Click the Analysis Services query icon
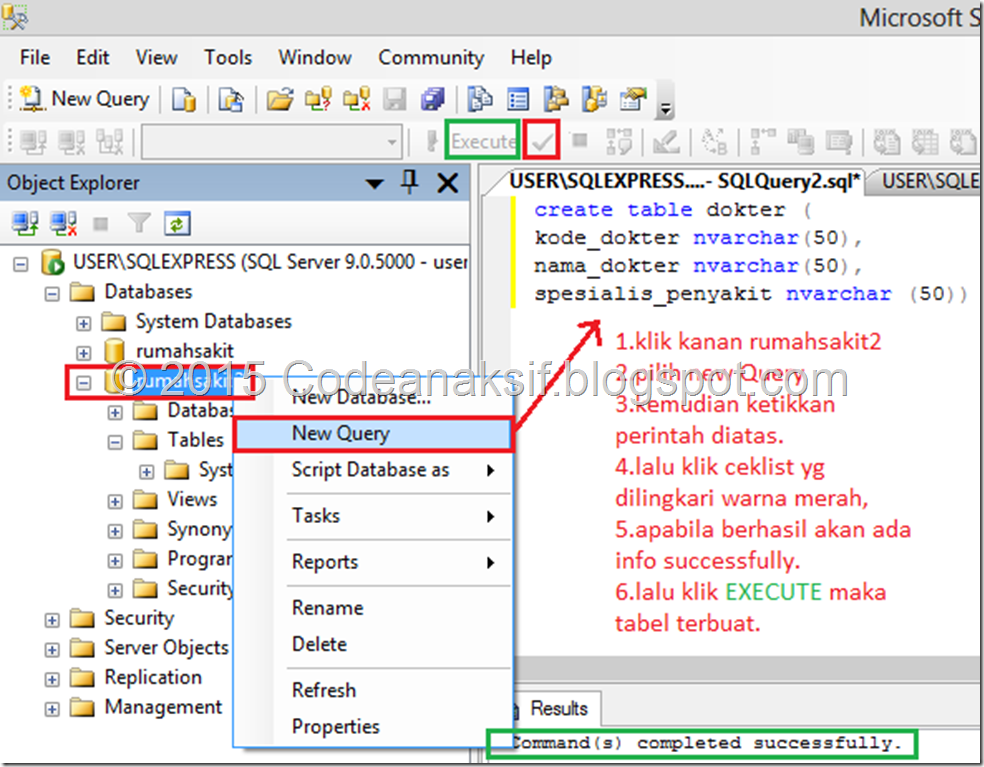This screenshot has height=767, width=984. 231,99
